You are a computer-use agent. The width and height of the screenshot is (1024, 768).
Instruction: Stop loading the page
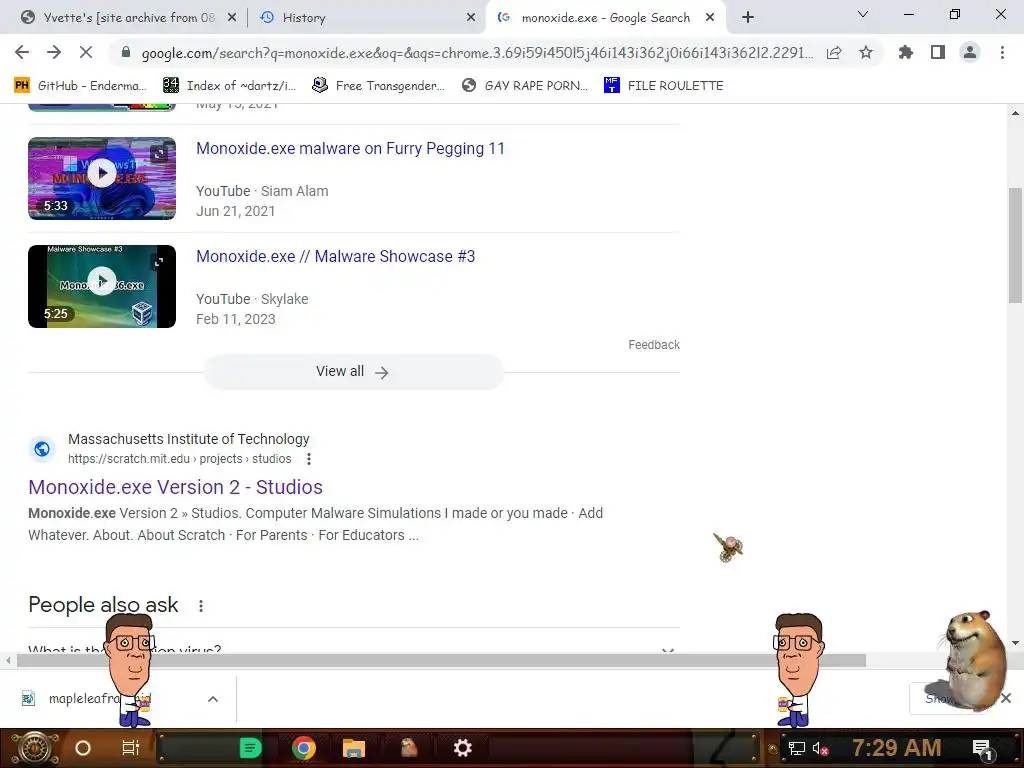click(x=86, y=52)
